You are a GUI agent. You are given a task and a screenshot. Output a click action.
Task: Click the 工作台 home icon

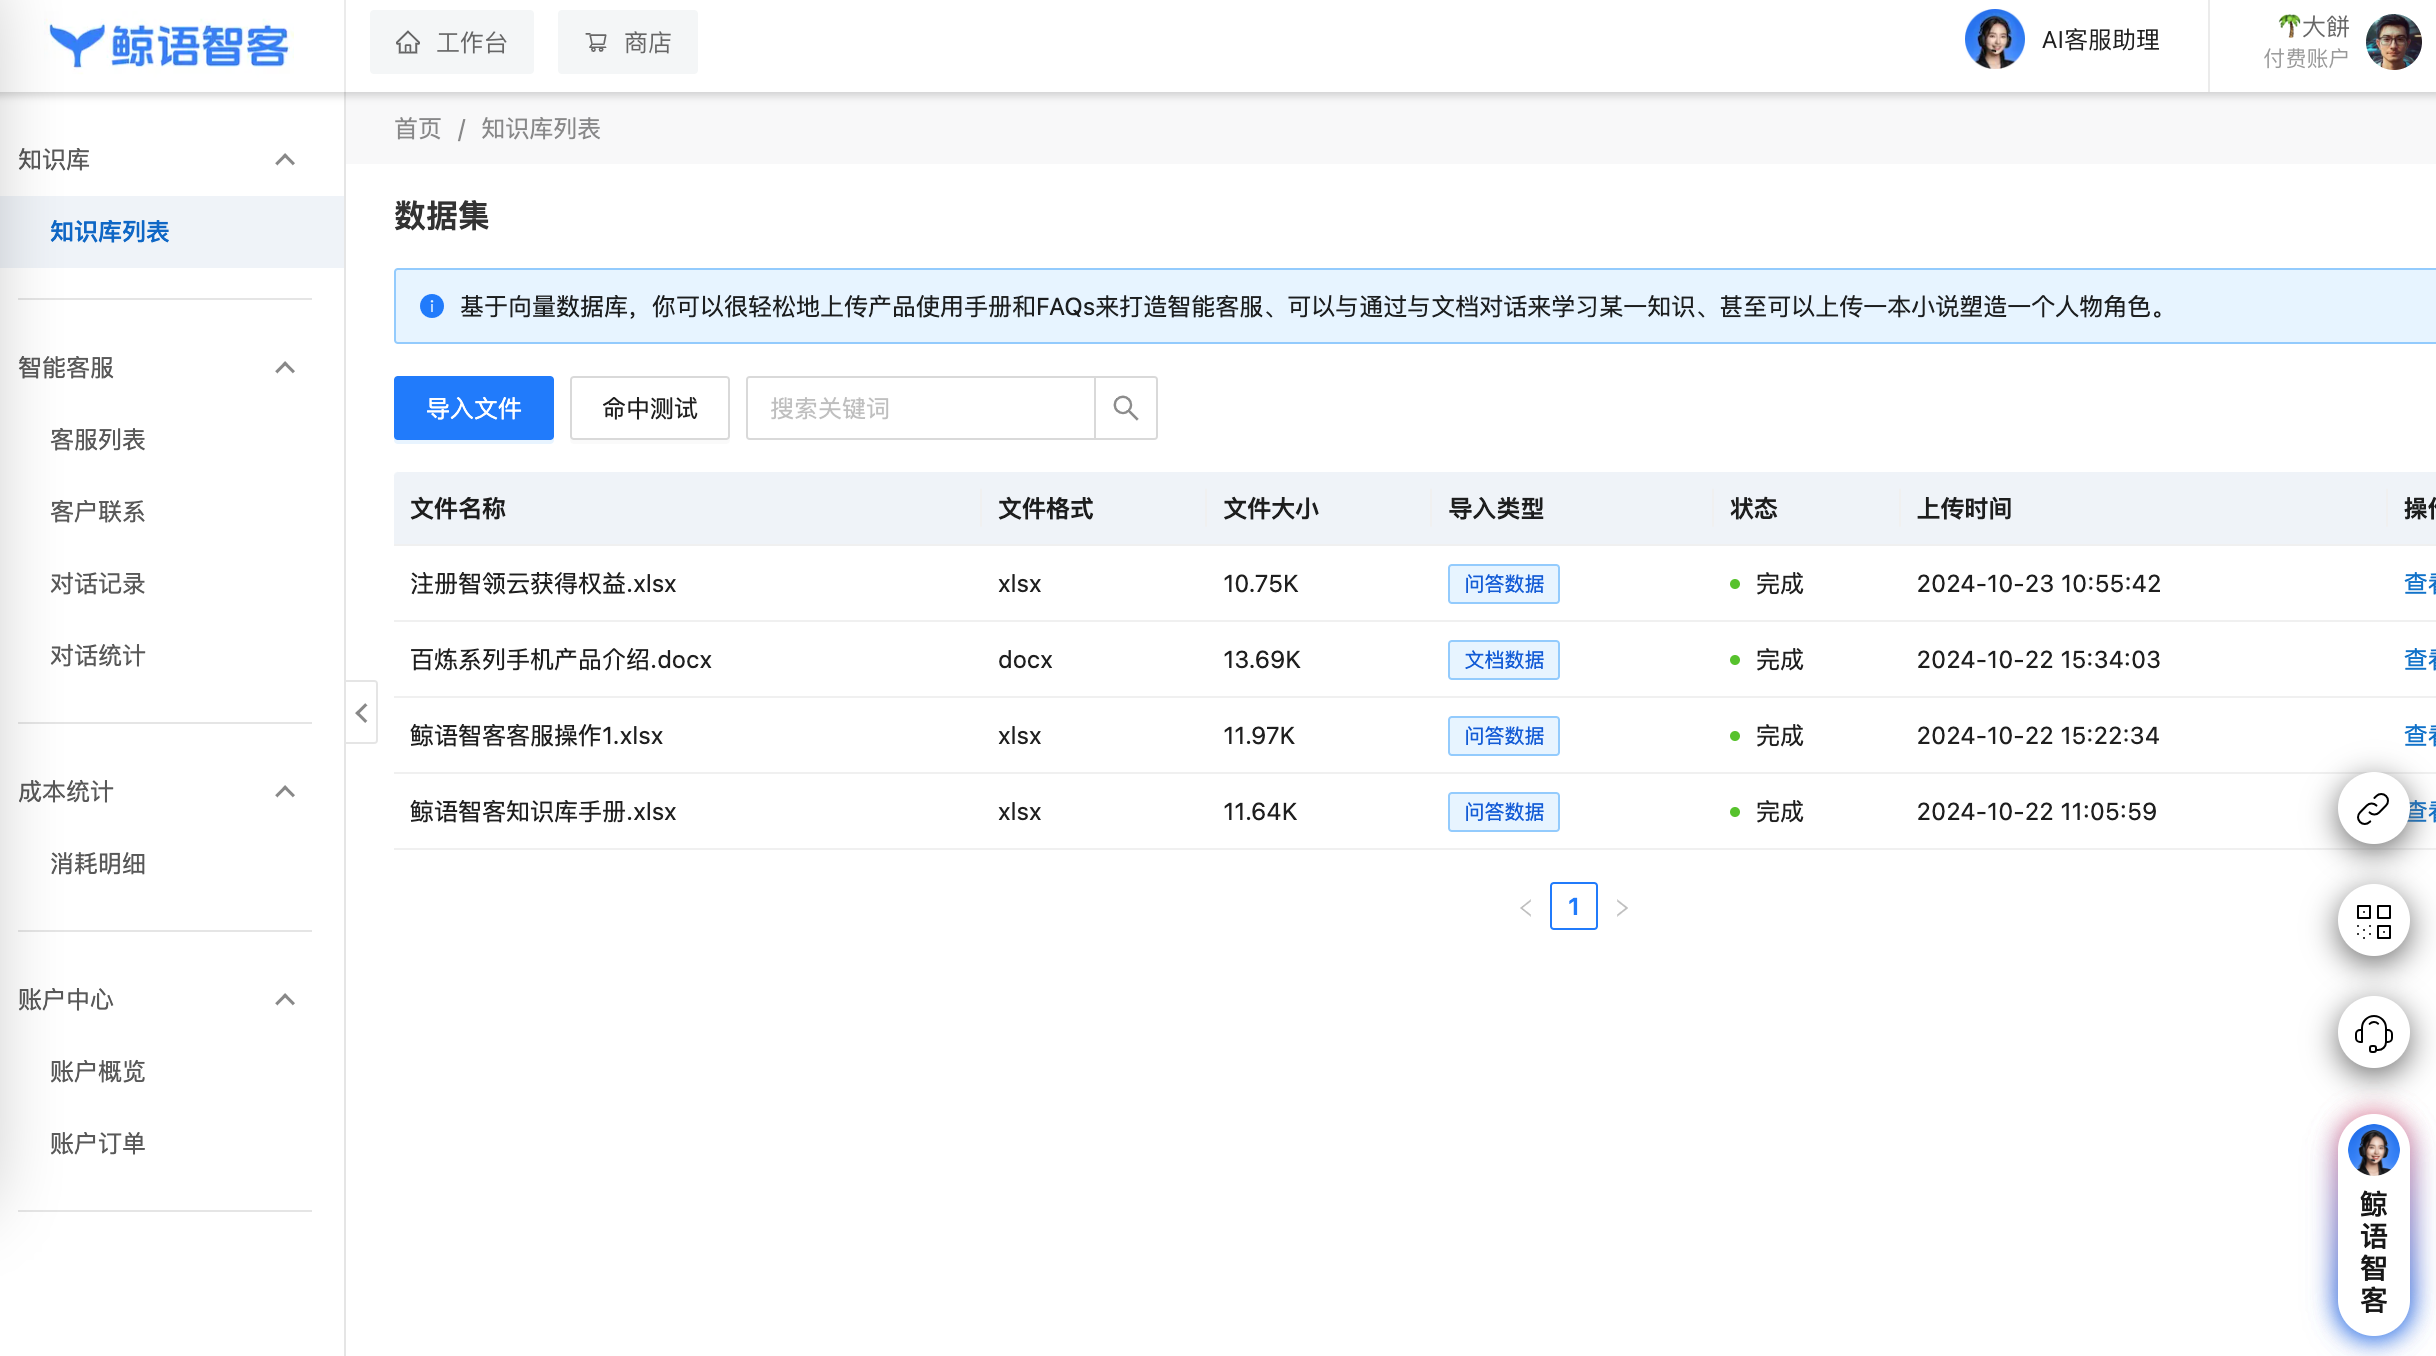(x=407, y=42)
